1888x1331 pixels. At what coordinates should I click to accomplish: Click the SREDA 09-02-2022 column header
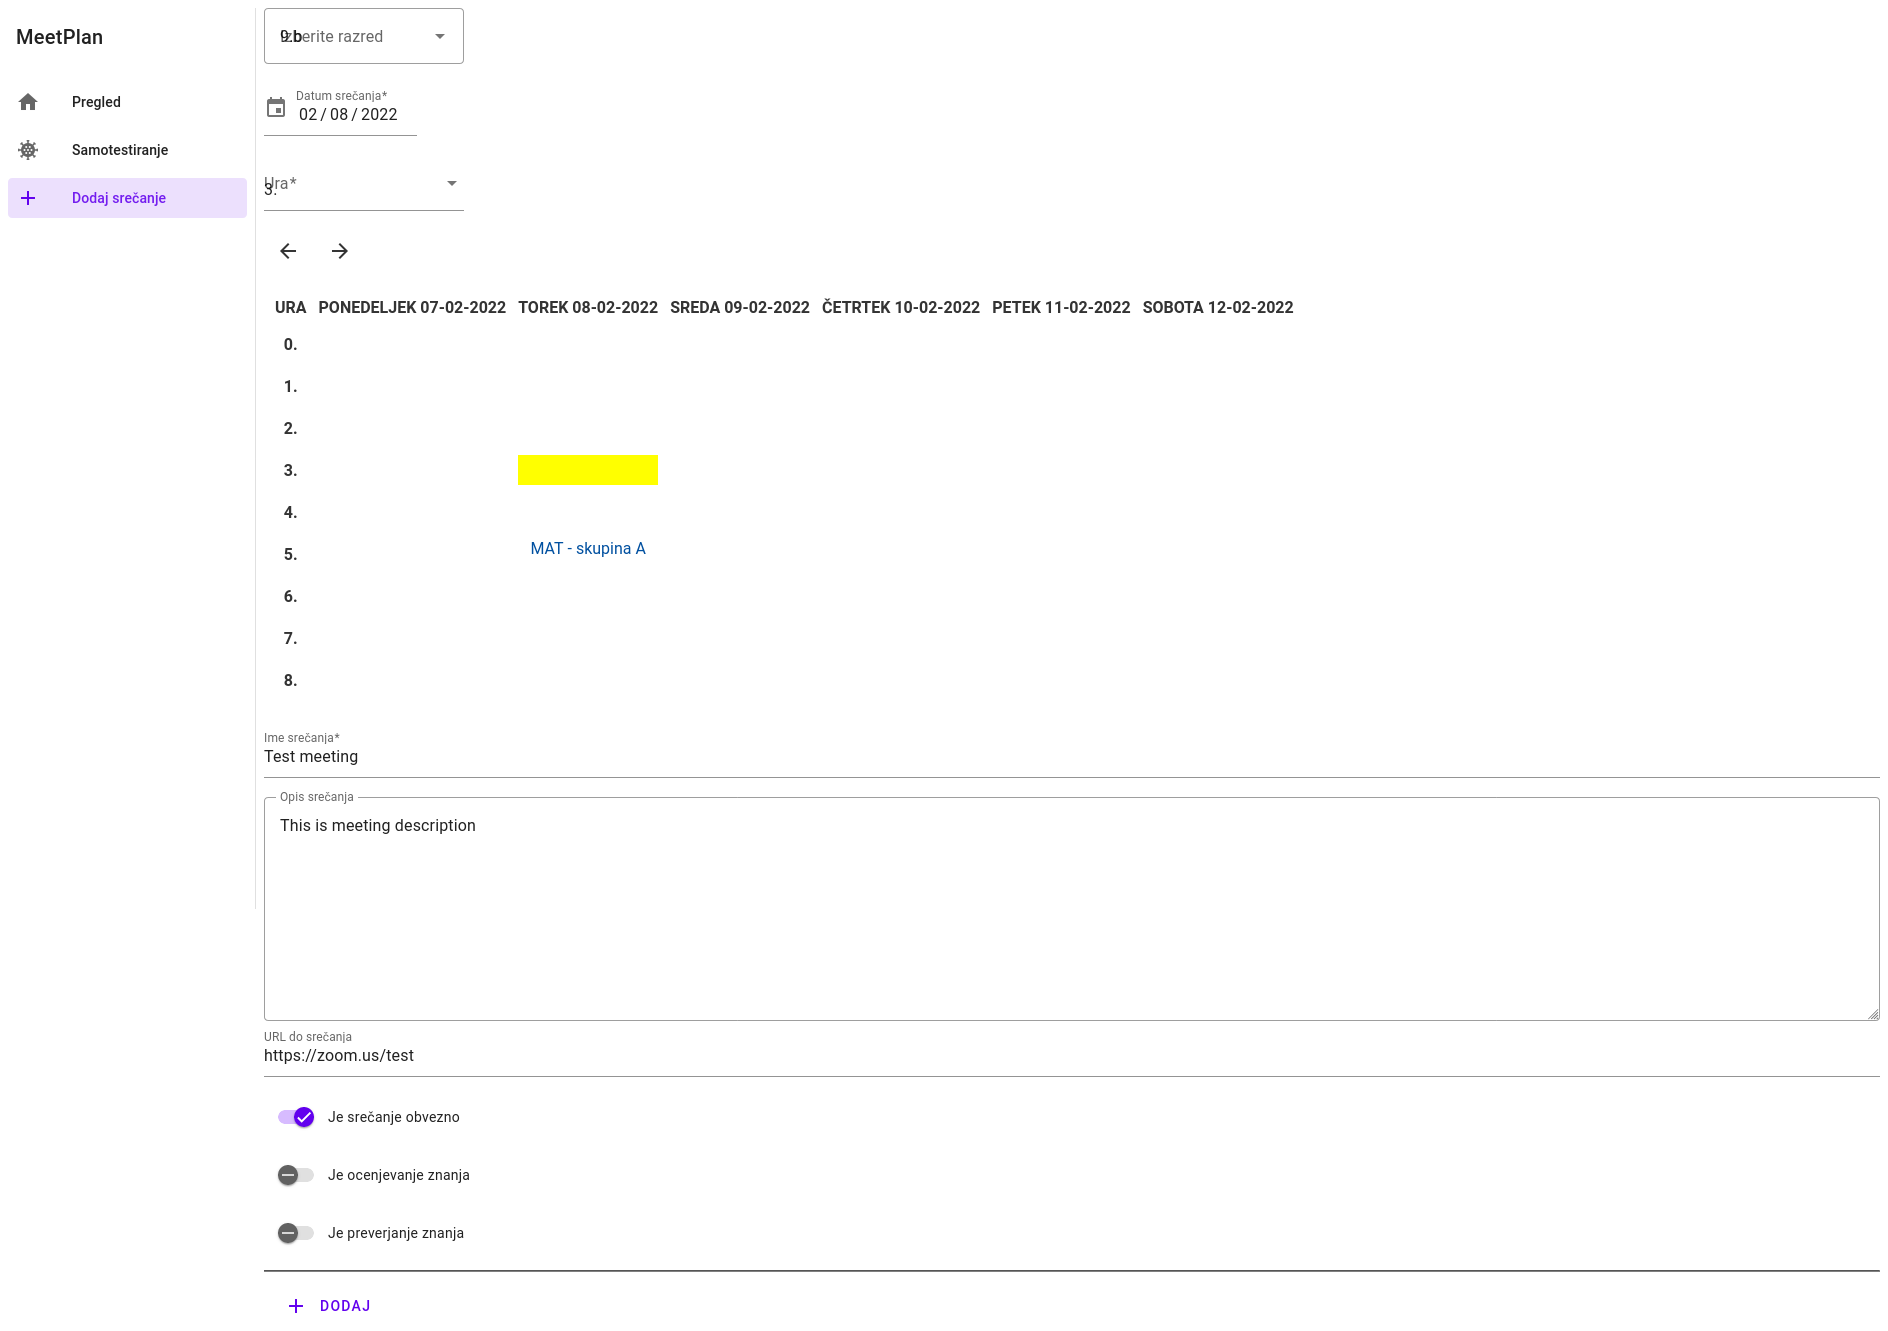pos(740,308)
